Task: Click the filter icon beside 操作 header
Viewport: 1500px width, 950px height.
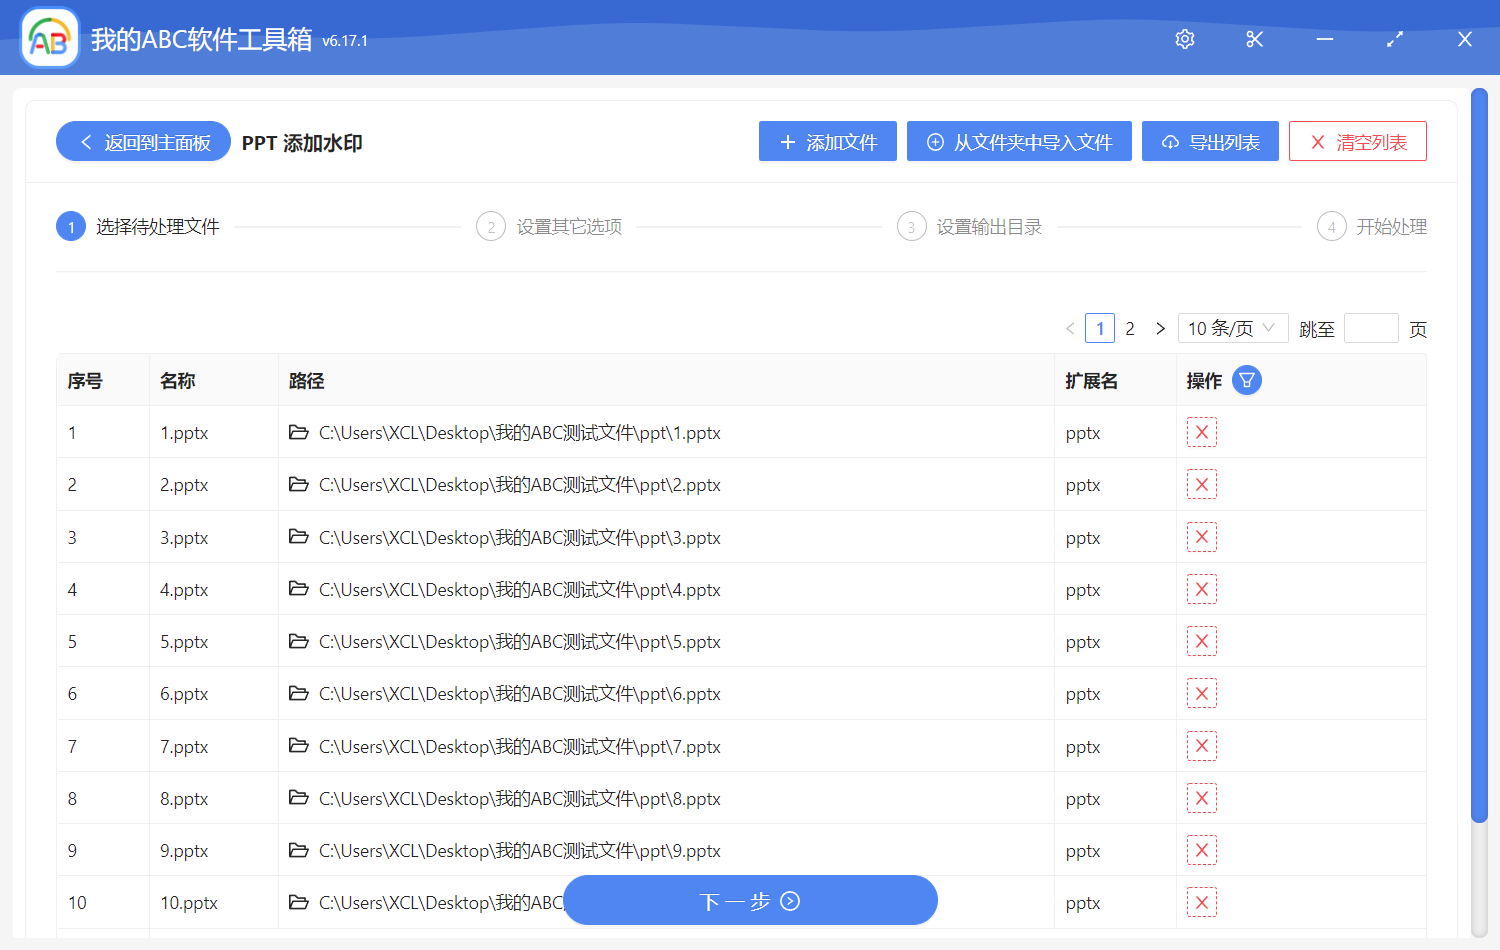Action: click(1247, 381)
